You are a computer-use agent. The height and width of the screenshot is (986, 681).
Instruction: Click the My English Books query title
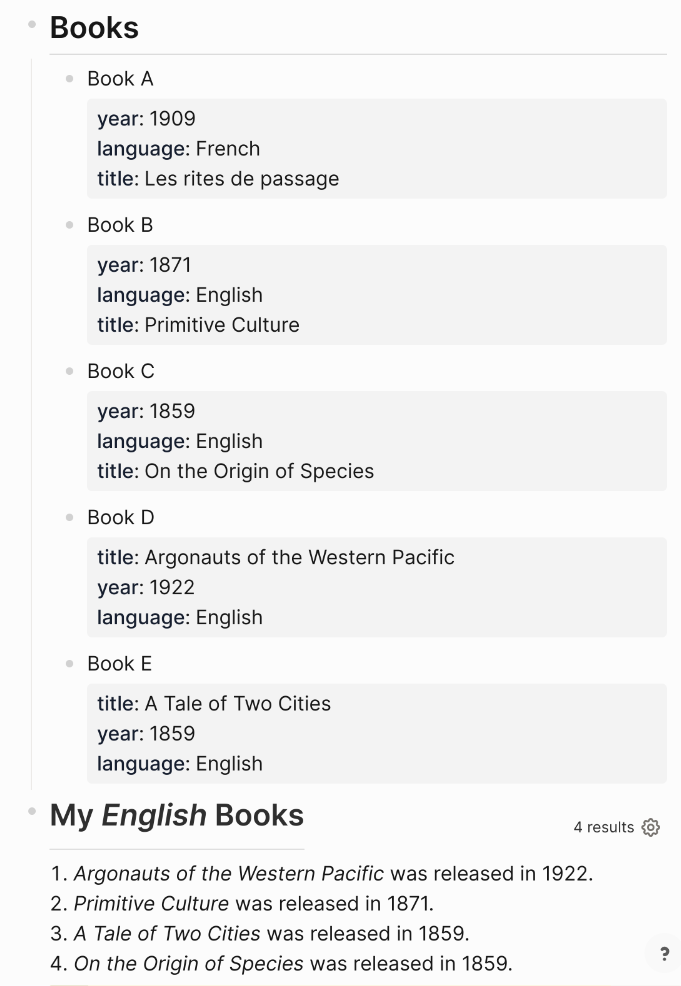tap(177, 815)
